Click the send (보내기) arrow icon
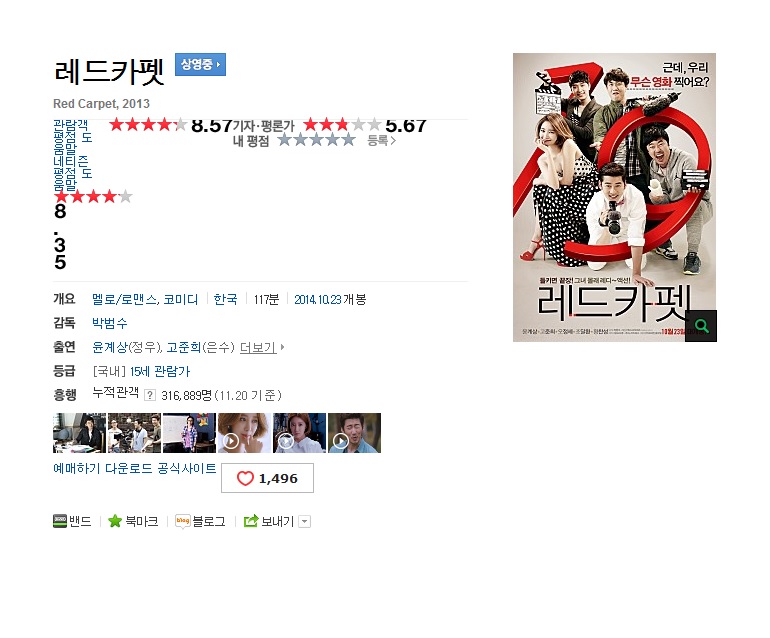The width and height of the screenshot is (770, 638). click(251, 521)
